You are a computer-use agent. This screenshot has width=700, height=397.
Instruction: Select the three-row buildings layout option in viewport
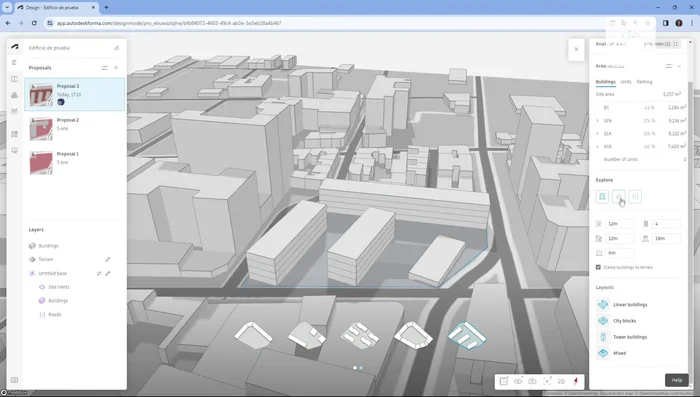point(360,335)
